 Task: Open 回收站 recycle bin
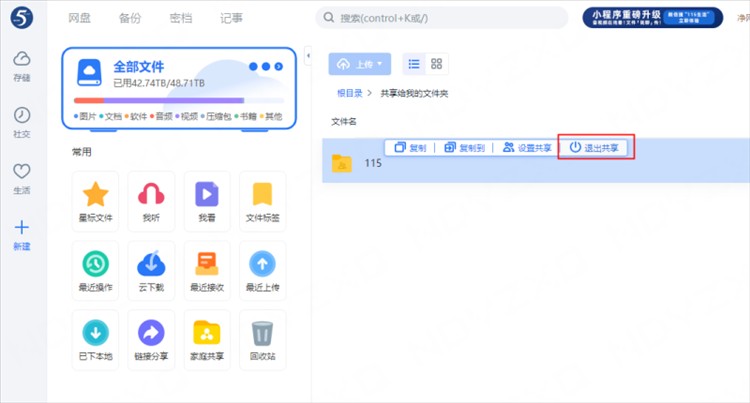click(263, 340)
